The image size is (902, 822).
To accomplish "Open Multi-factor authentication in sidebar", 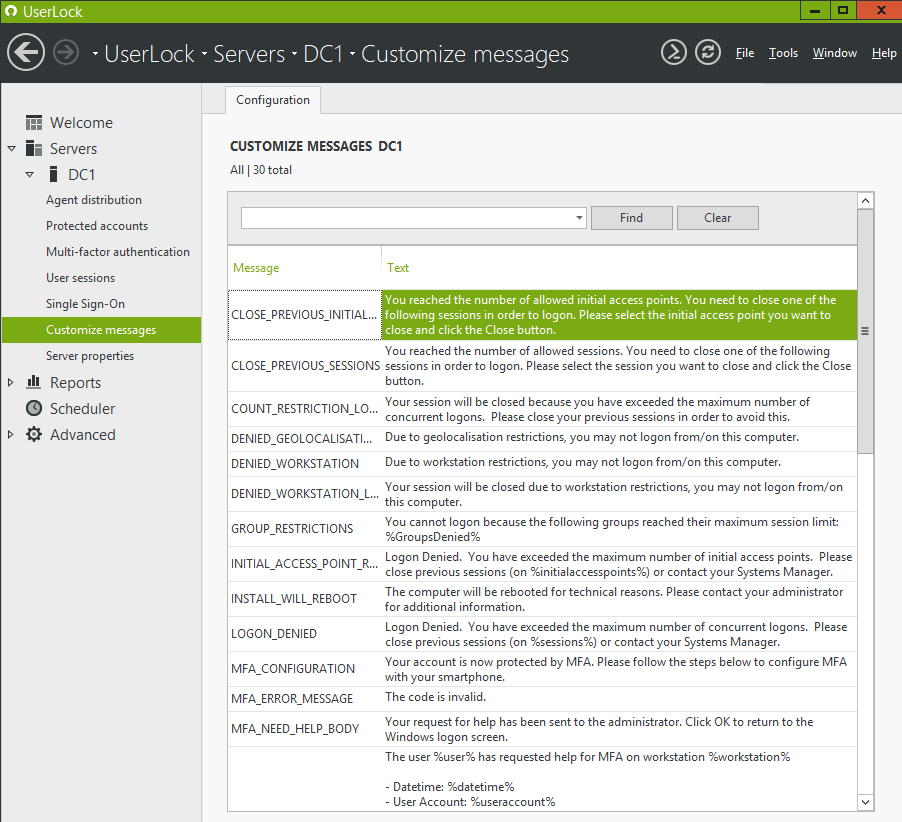I will (x=118, y=251).
